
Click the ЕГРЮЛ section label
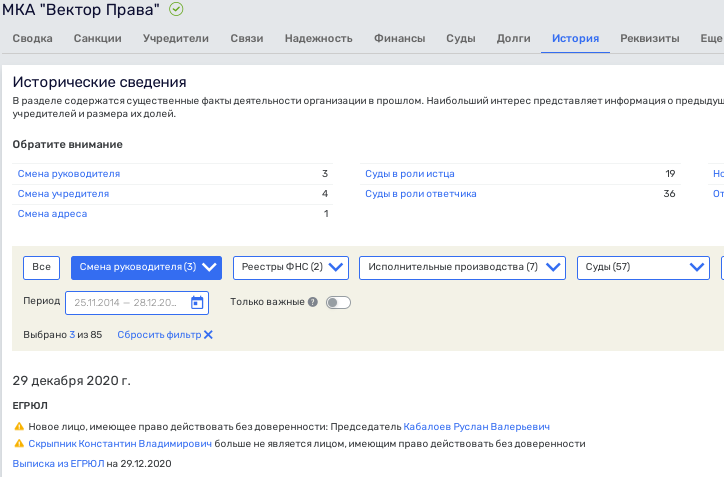click(30, 405)
